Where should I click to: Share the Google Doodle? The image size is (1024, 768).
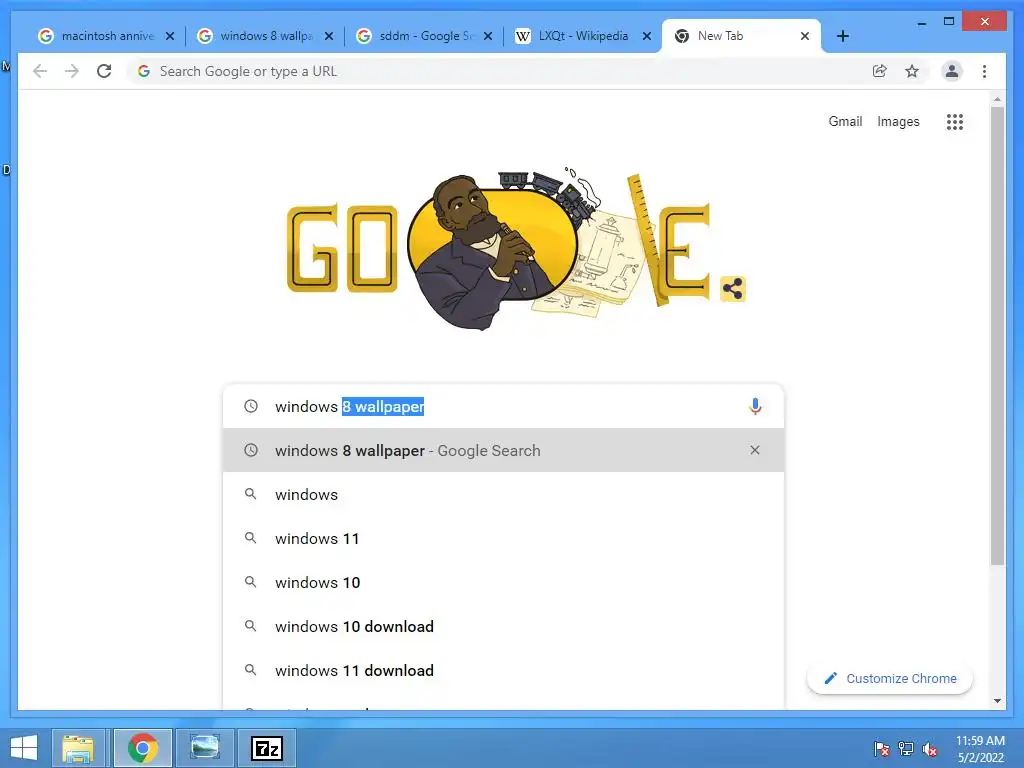coord(733,289)
